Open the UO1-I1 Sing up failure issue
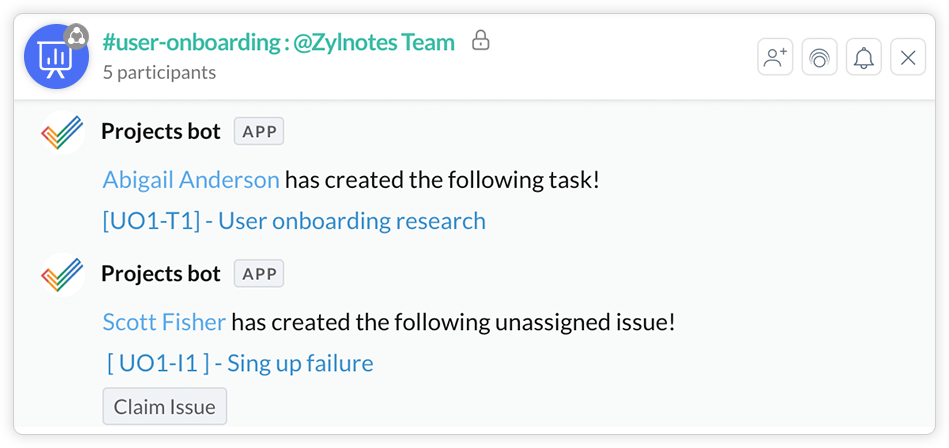 [240, 363]
